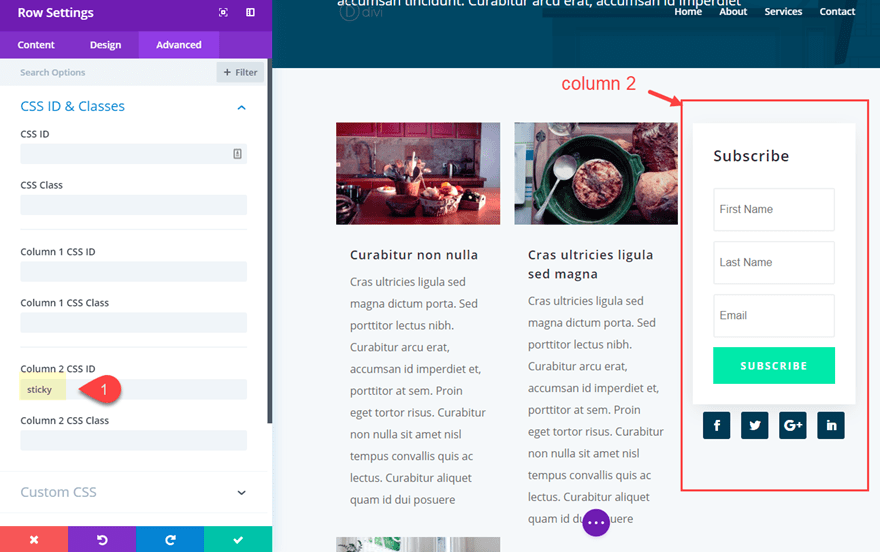Click the Twitter social icon

pyautogui.click(x=754, y=425)
